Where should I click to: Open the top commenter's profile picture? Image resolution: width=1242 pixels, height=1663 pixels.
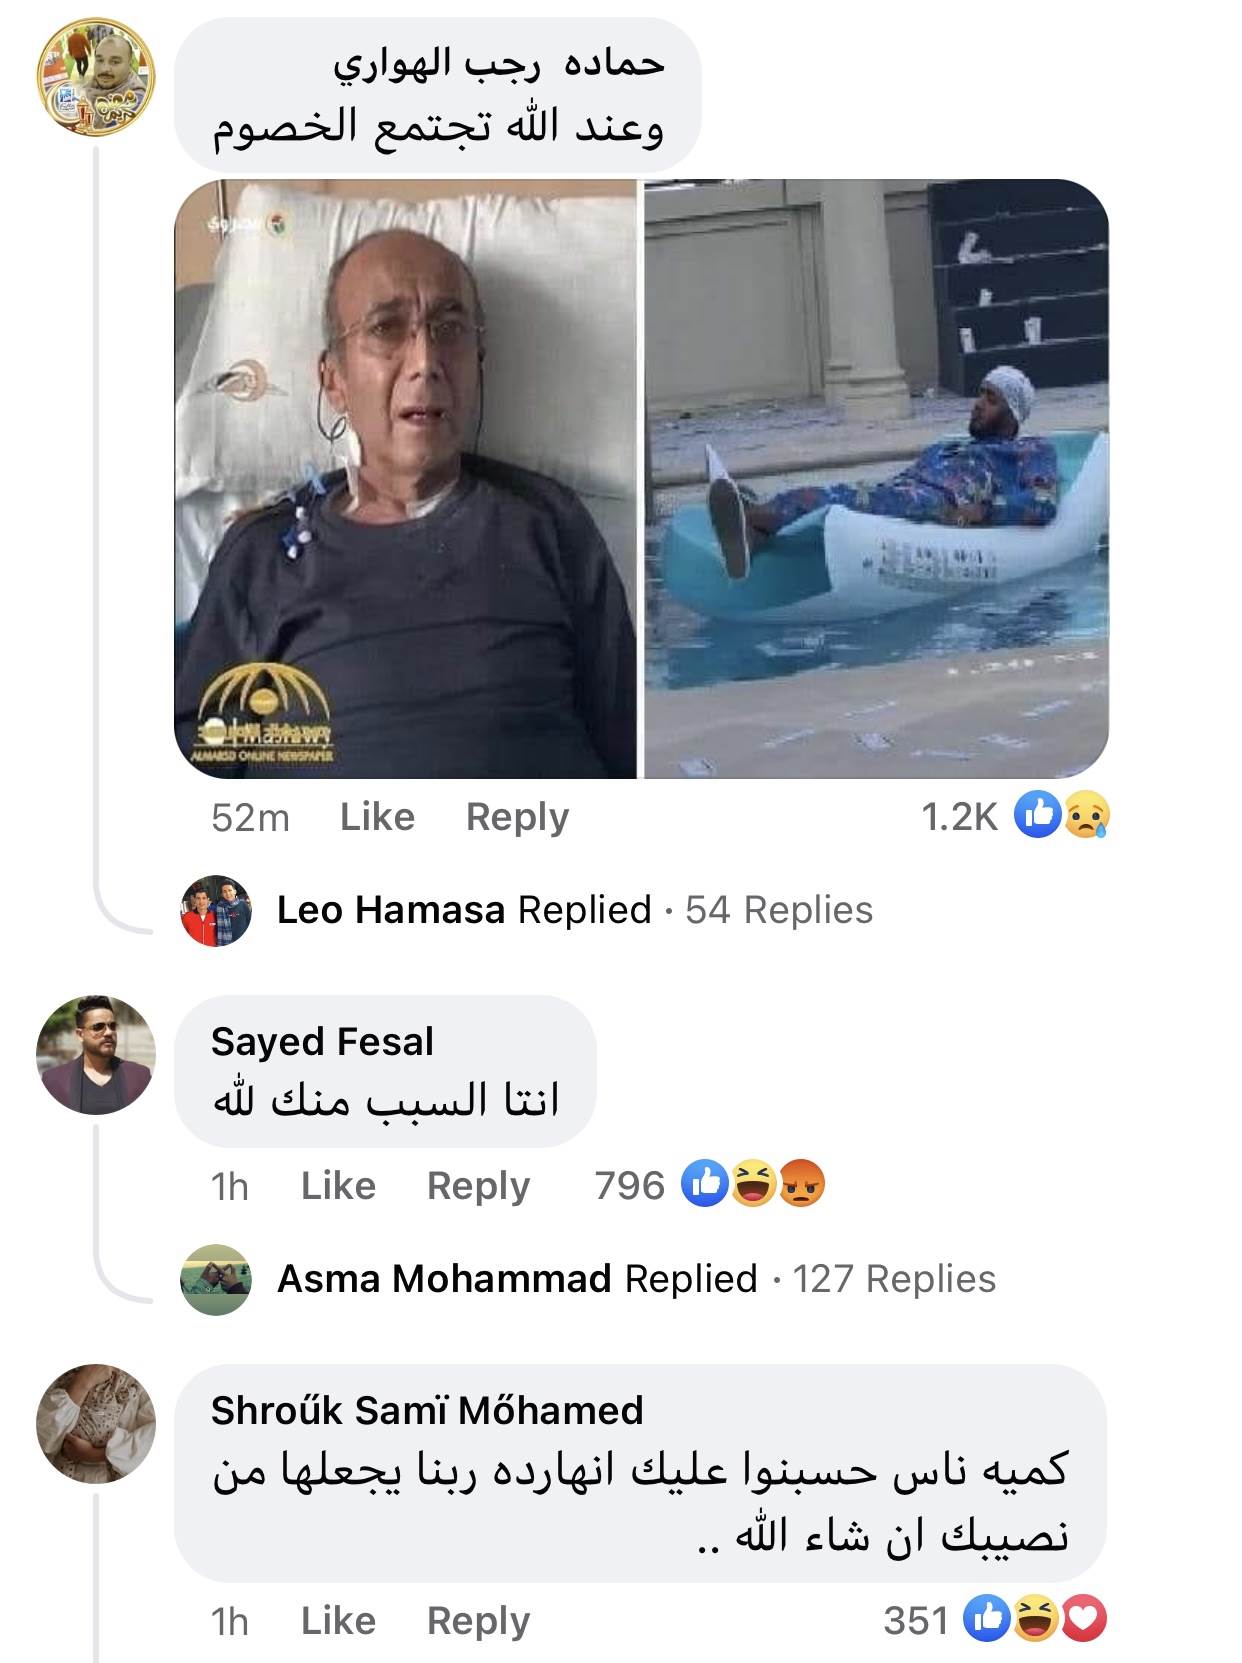tap(96, 76)
